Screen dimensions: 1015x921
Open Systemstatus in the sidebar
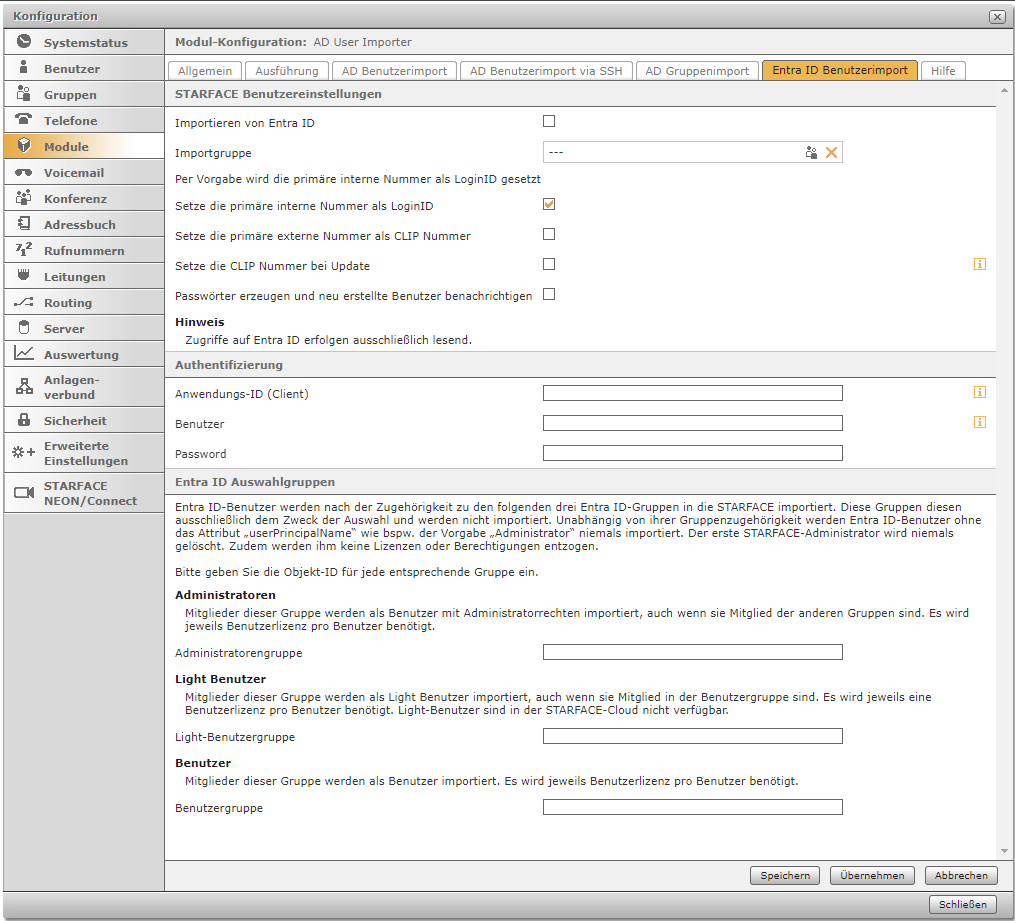click(84, 42)
